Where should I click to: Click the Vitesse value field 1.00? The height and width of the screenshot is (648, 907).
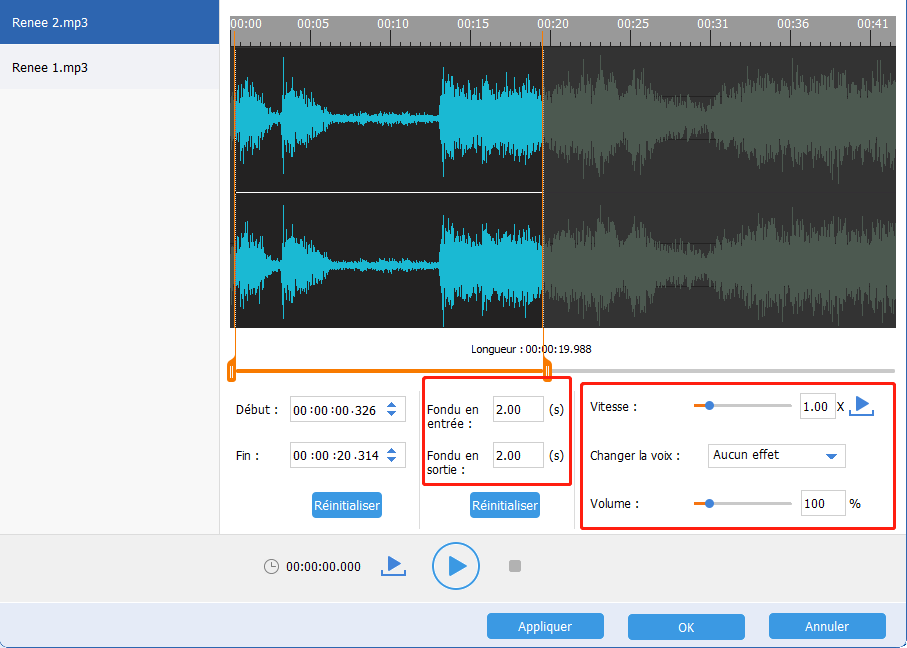(x=818, y=406)
